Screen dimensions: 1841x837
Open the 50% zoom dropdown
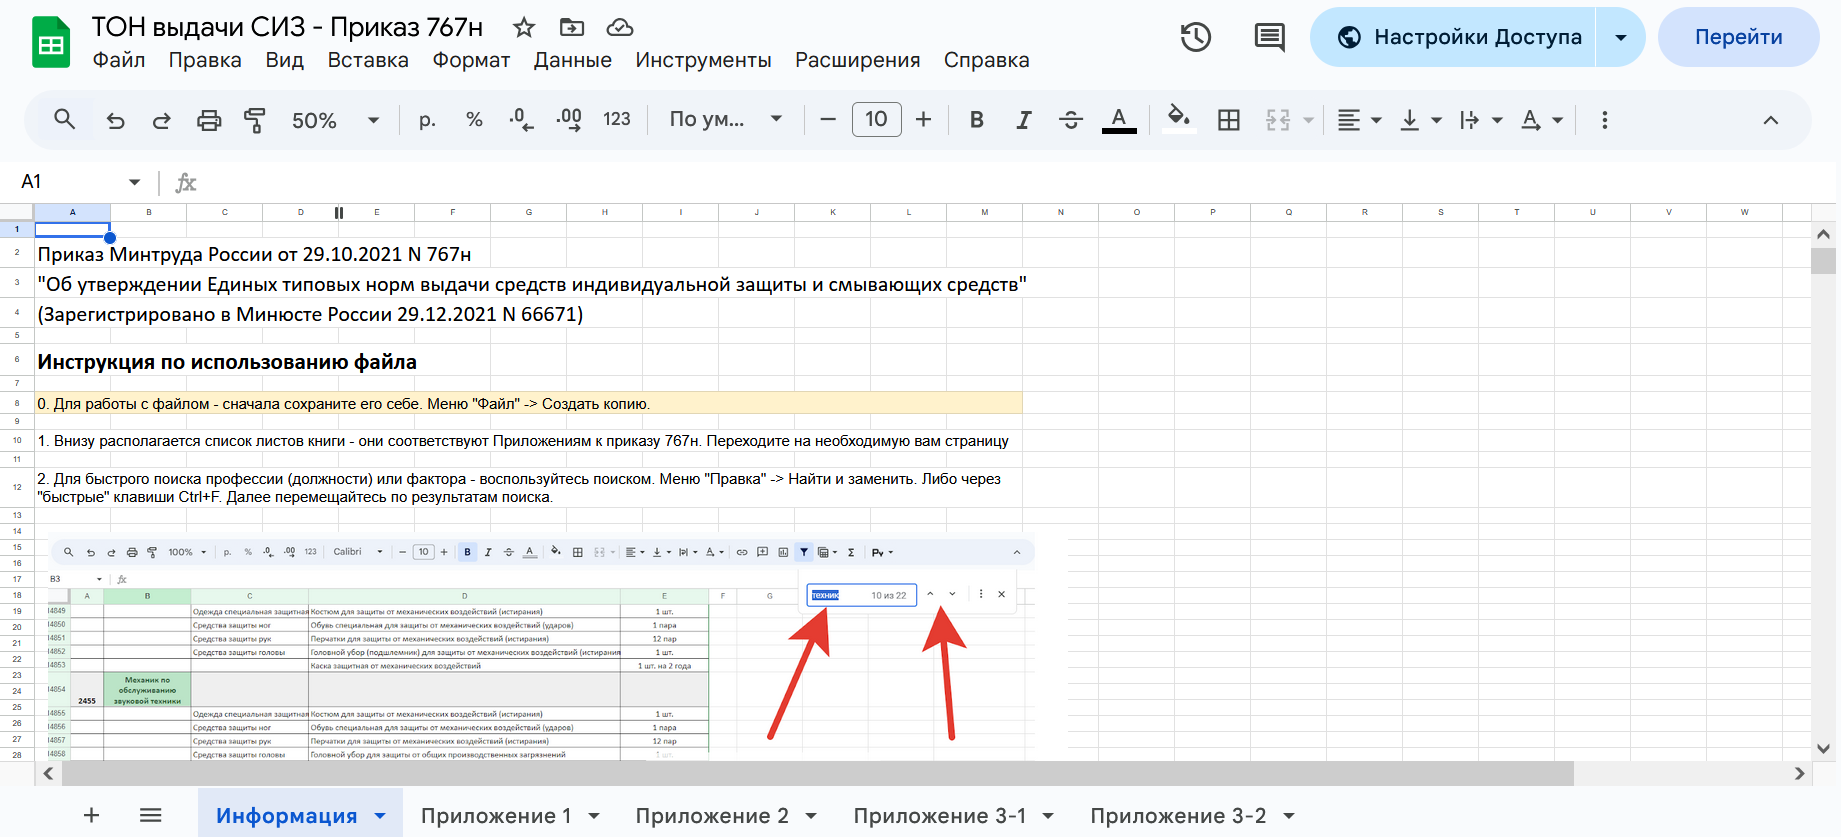[x=335, y=121]
